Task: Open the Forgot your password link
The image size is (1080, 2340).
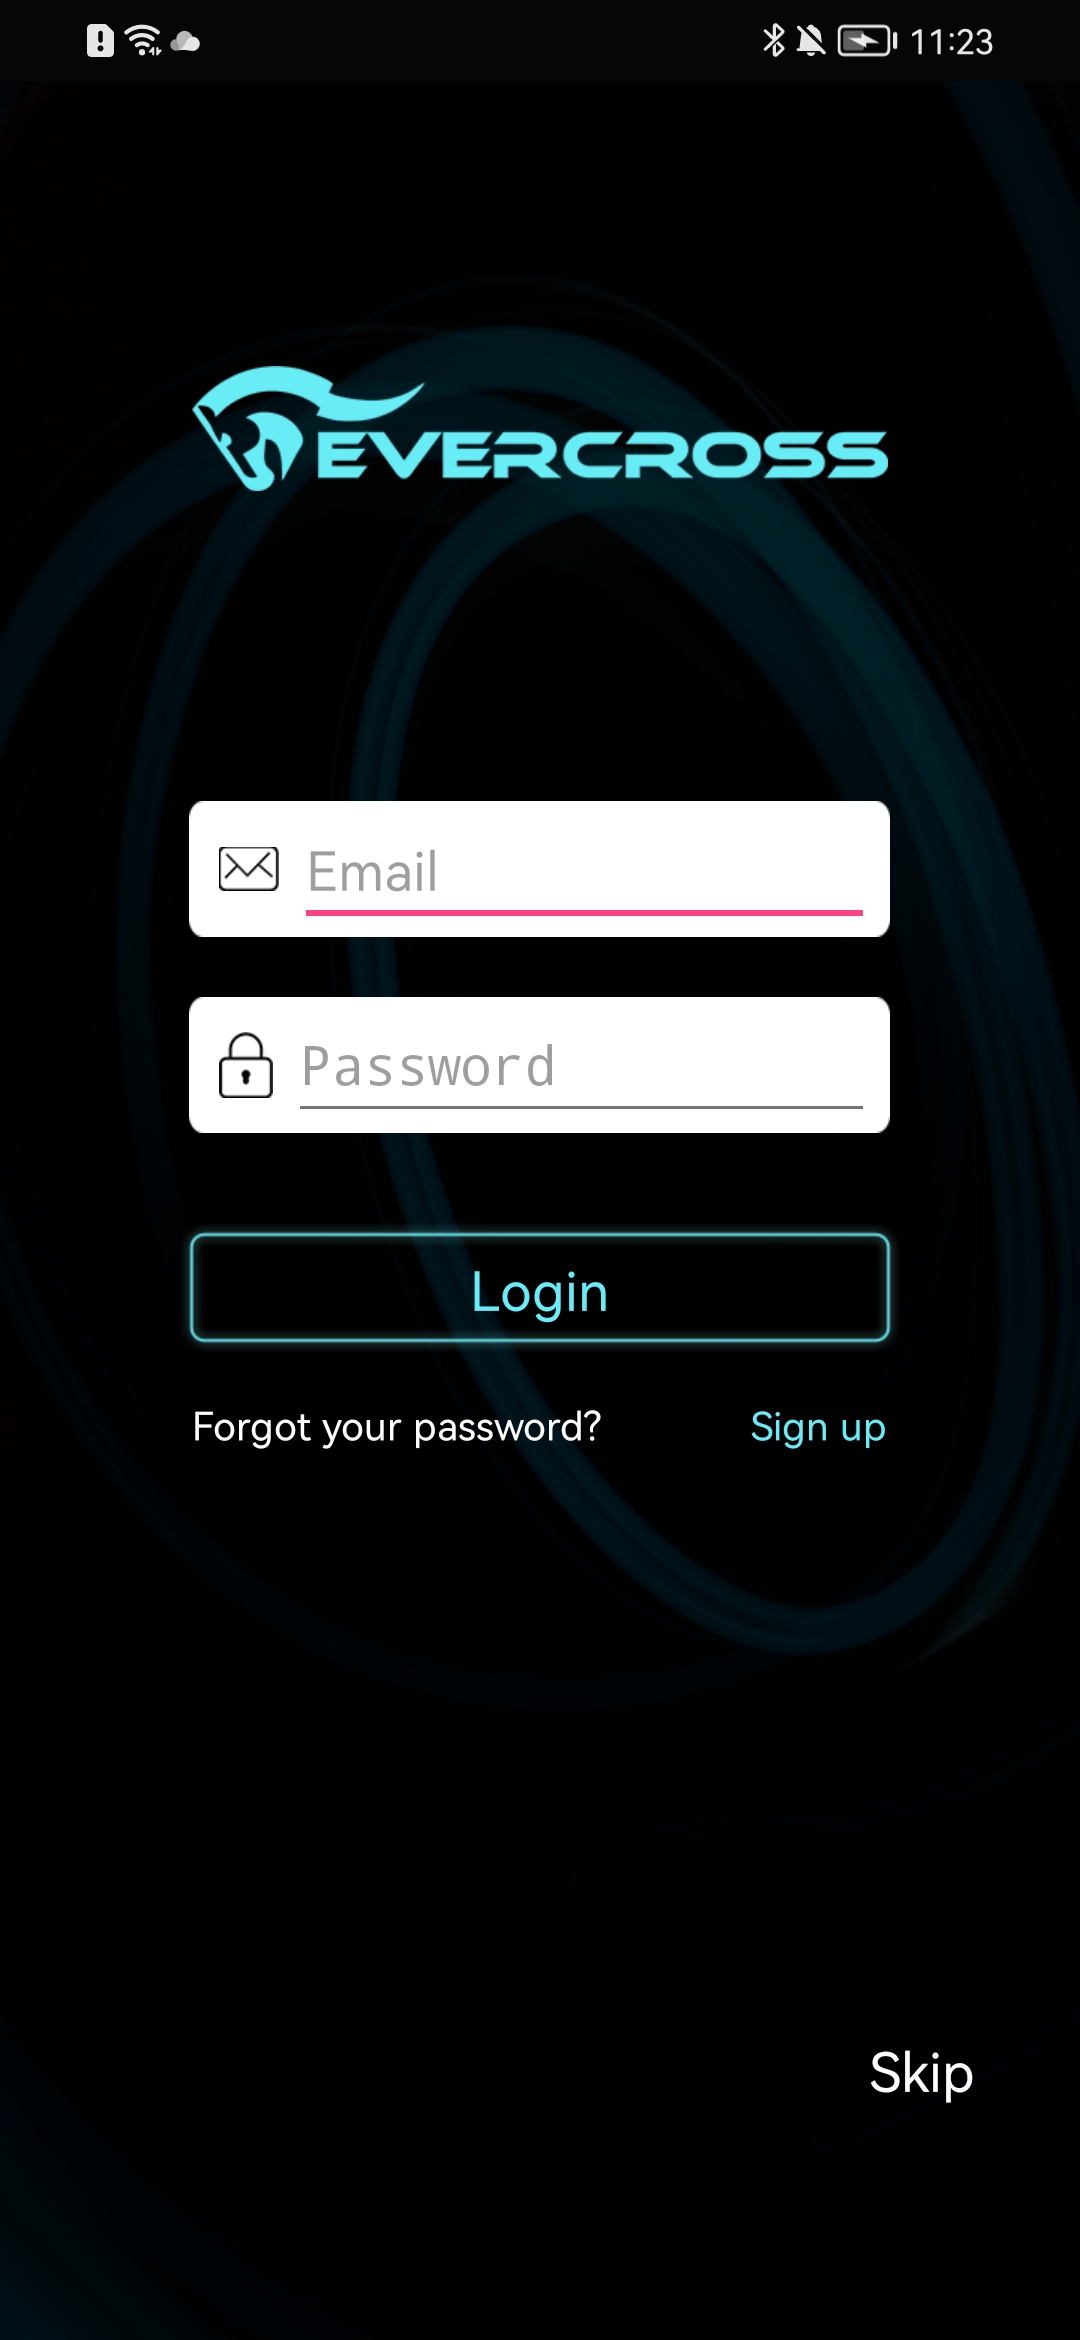Action: 397,1427
